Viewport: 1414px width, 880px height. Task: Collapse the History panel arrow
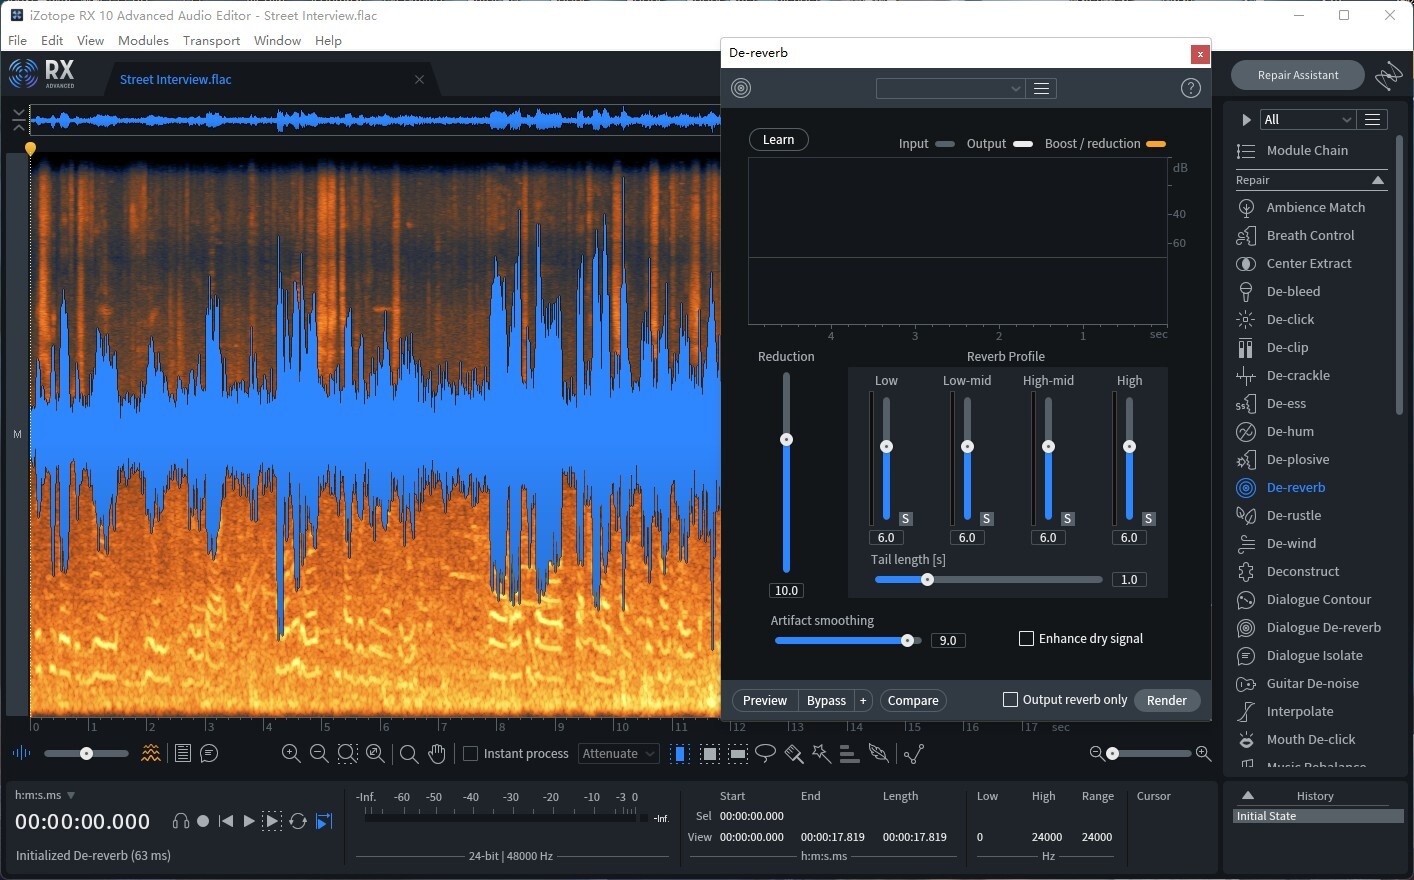[1248, 796]
